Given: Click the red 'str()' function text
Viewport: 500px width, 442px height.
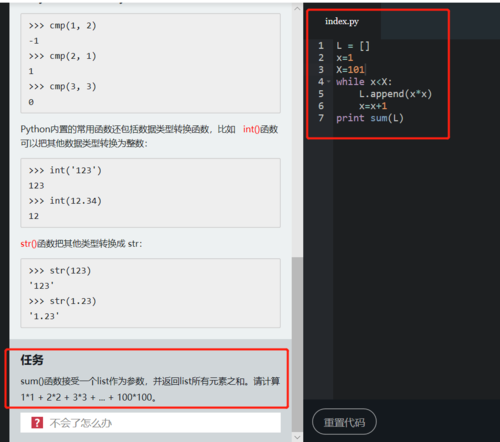Looking at the screenshot, I should tap(28, 244).
